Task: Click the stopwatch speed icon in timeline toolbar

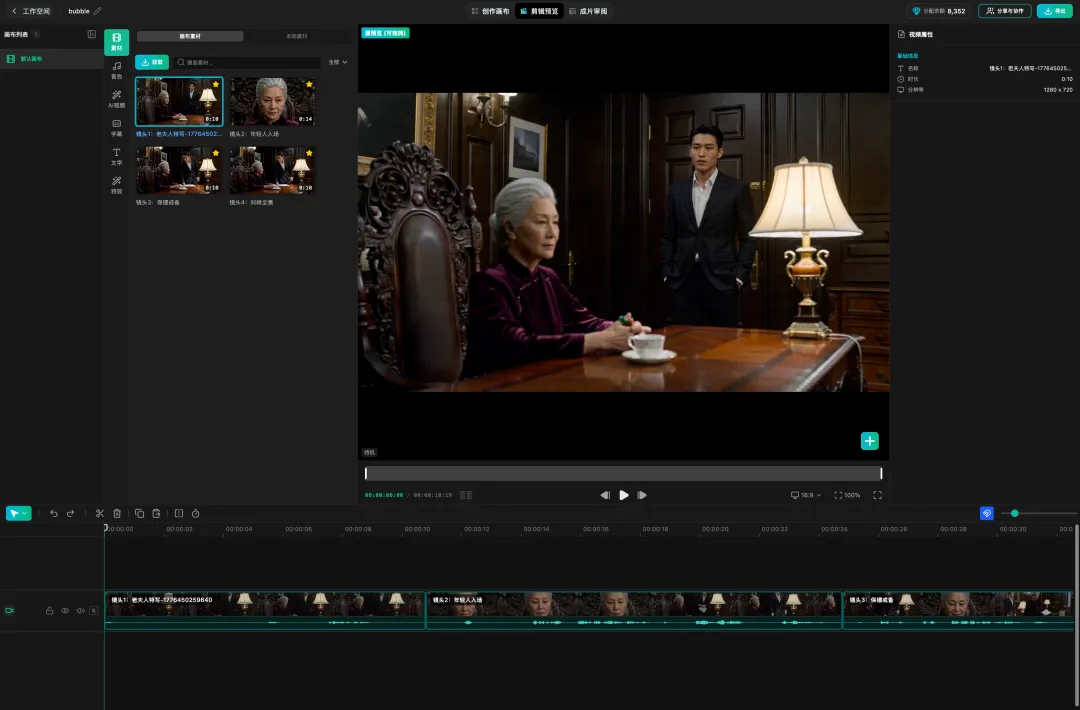Action: 196,514
